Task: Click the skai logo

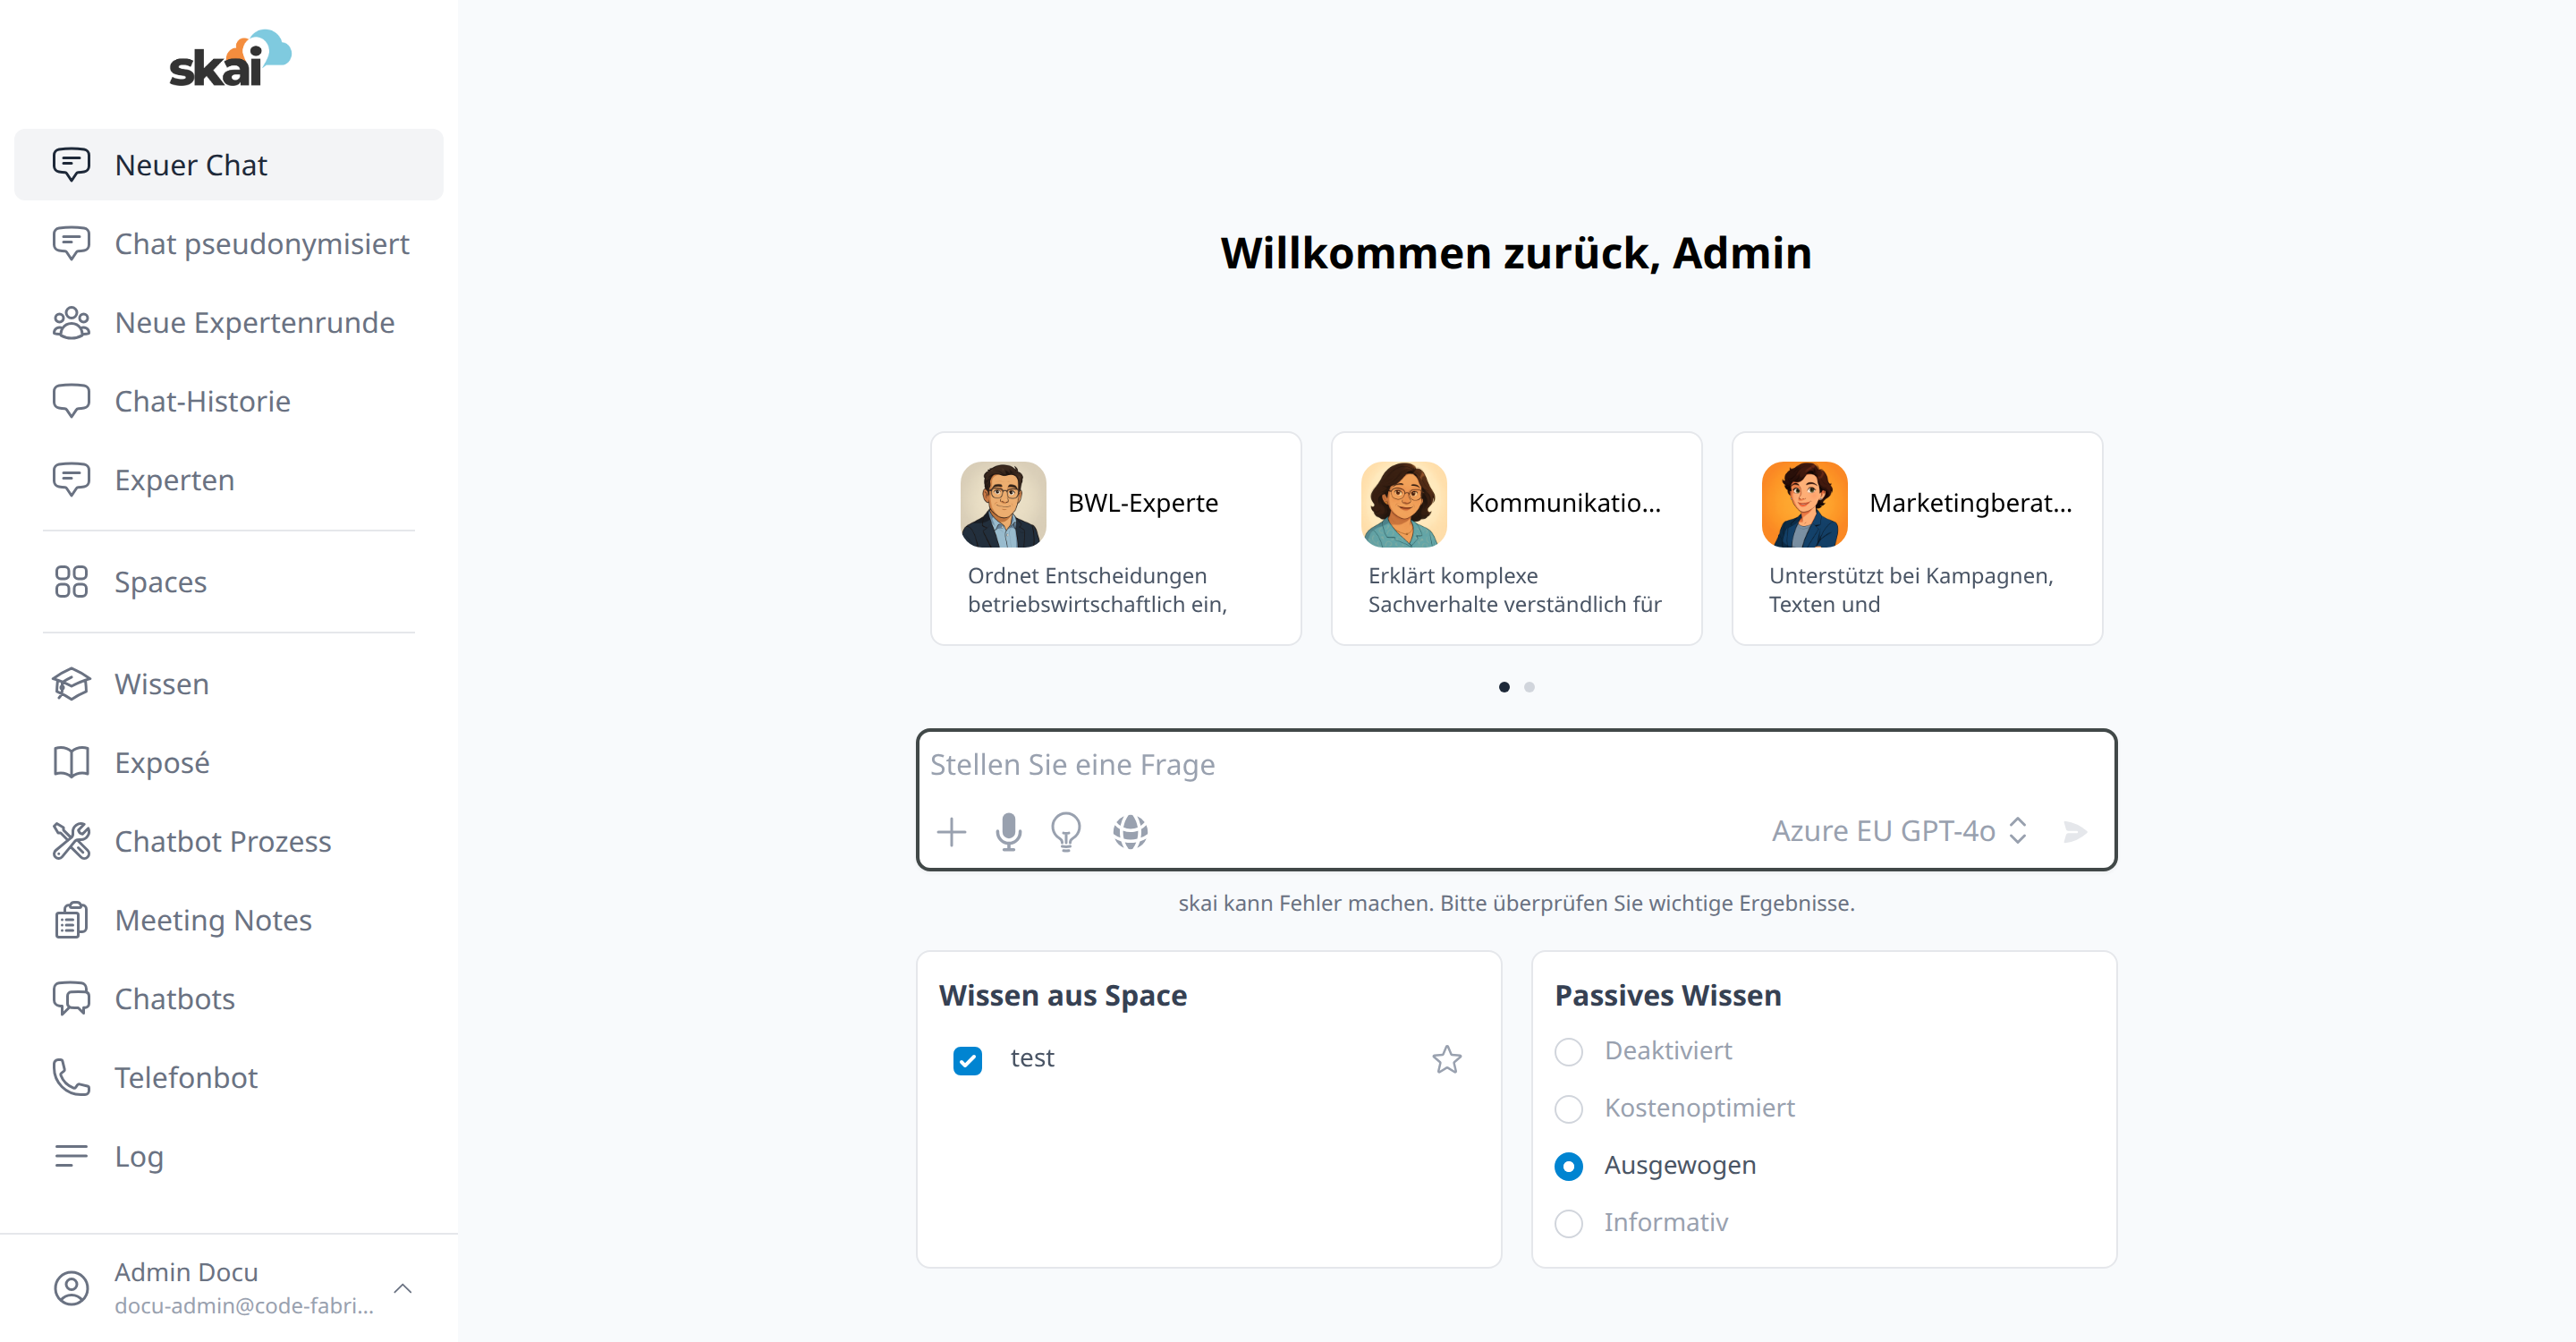Action: point(230,58)
